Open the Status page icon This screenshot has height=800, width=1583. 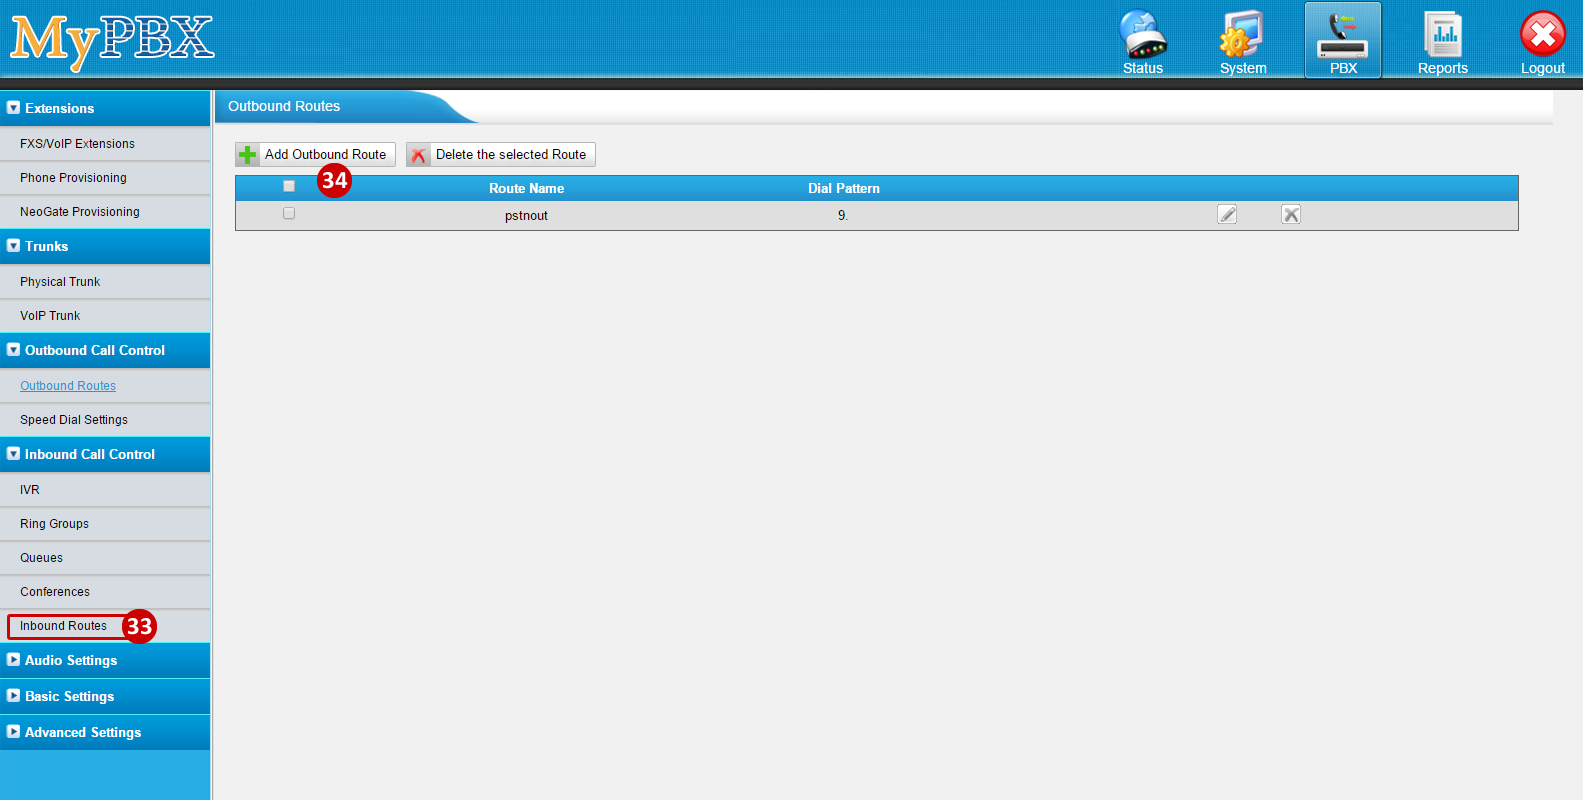1142,41
